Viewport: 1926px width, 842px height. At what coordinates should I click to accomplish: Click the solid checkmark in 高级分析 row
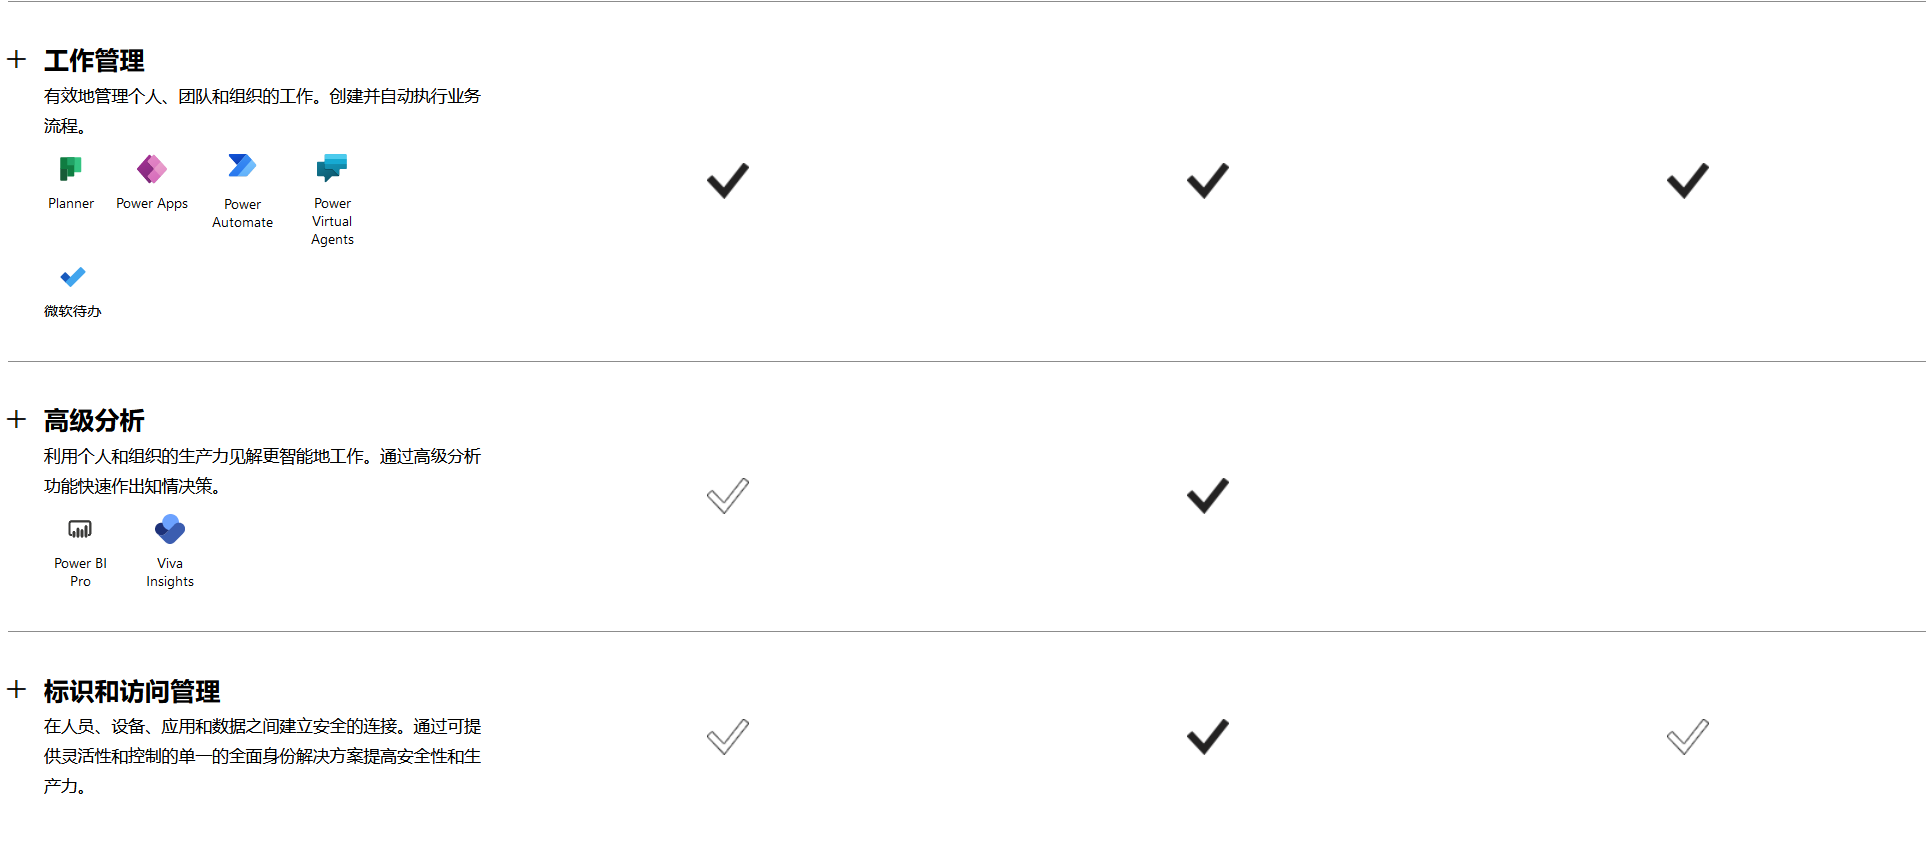point(1208,495)
